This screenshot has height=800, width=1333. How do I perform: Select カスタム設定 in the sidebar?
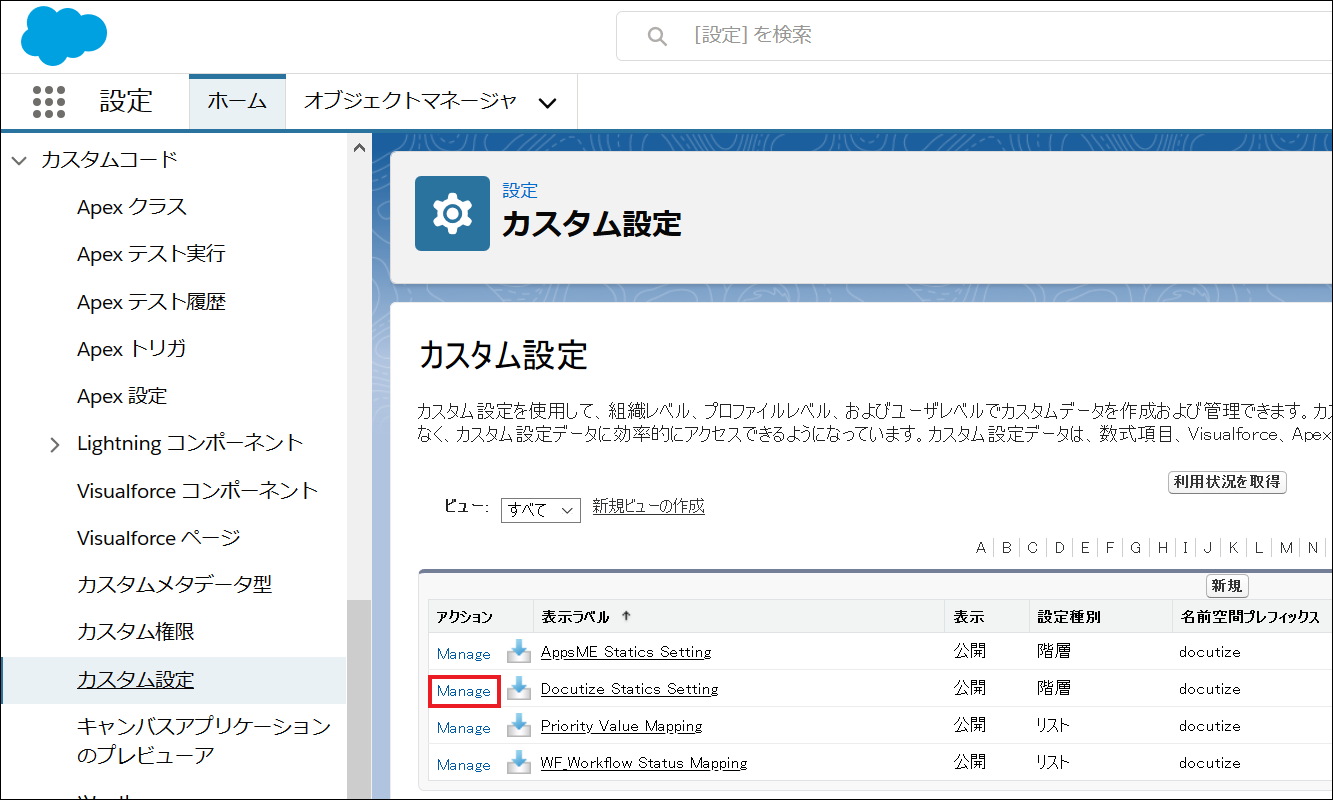tap(135, 680)
